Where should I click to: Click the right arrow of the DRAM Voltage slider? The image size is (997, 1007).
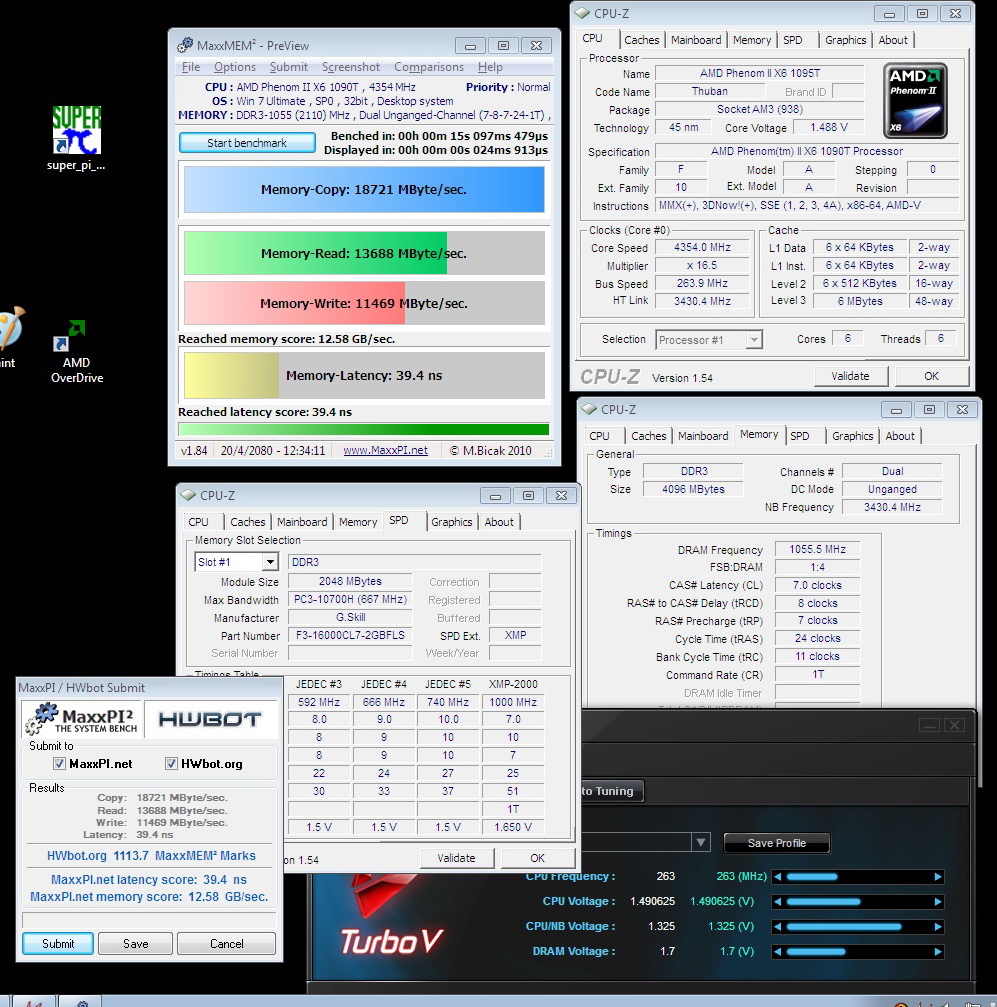pyautogui.click(x=938, y=952)
